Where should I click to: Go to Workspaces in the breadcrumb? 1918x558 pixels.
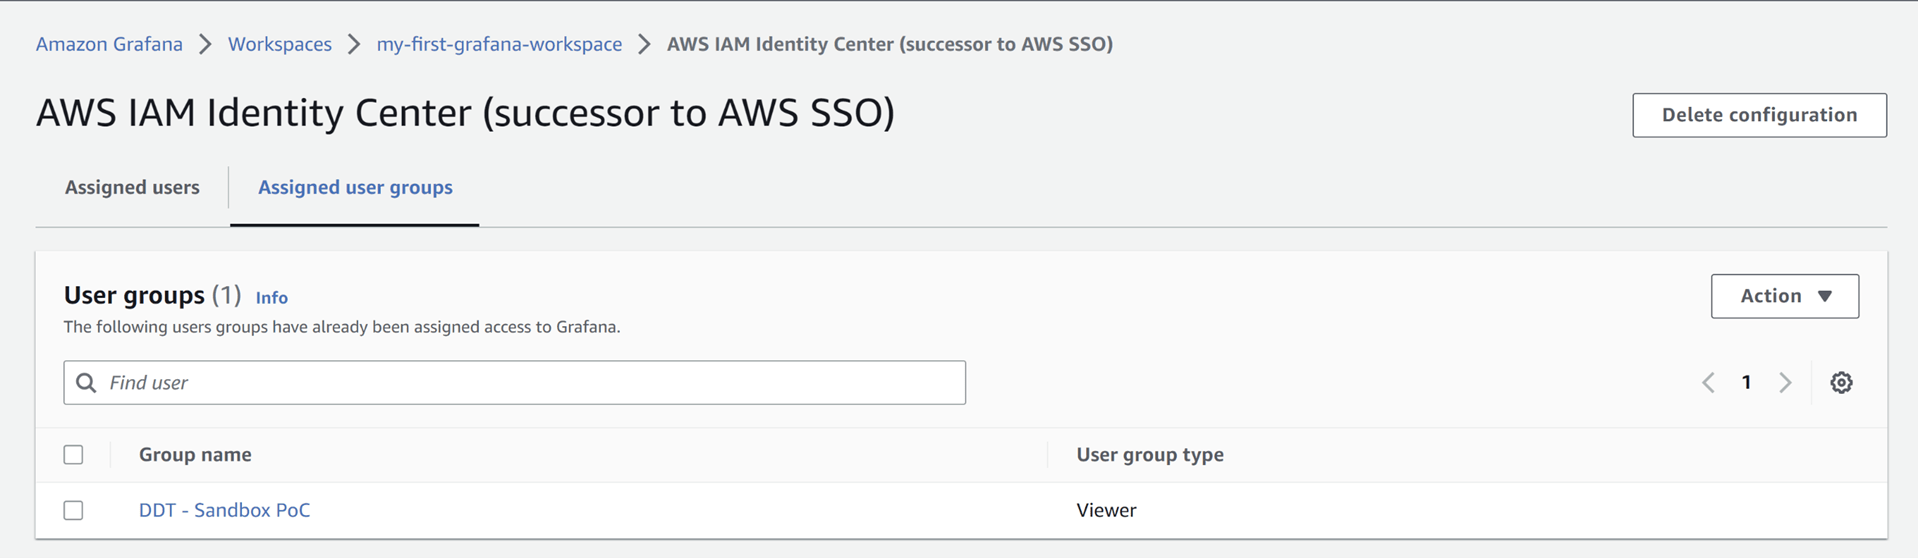click(x=280, y=44)
